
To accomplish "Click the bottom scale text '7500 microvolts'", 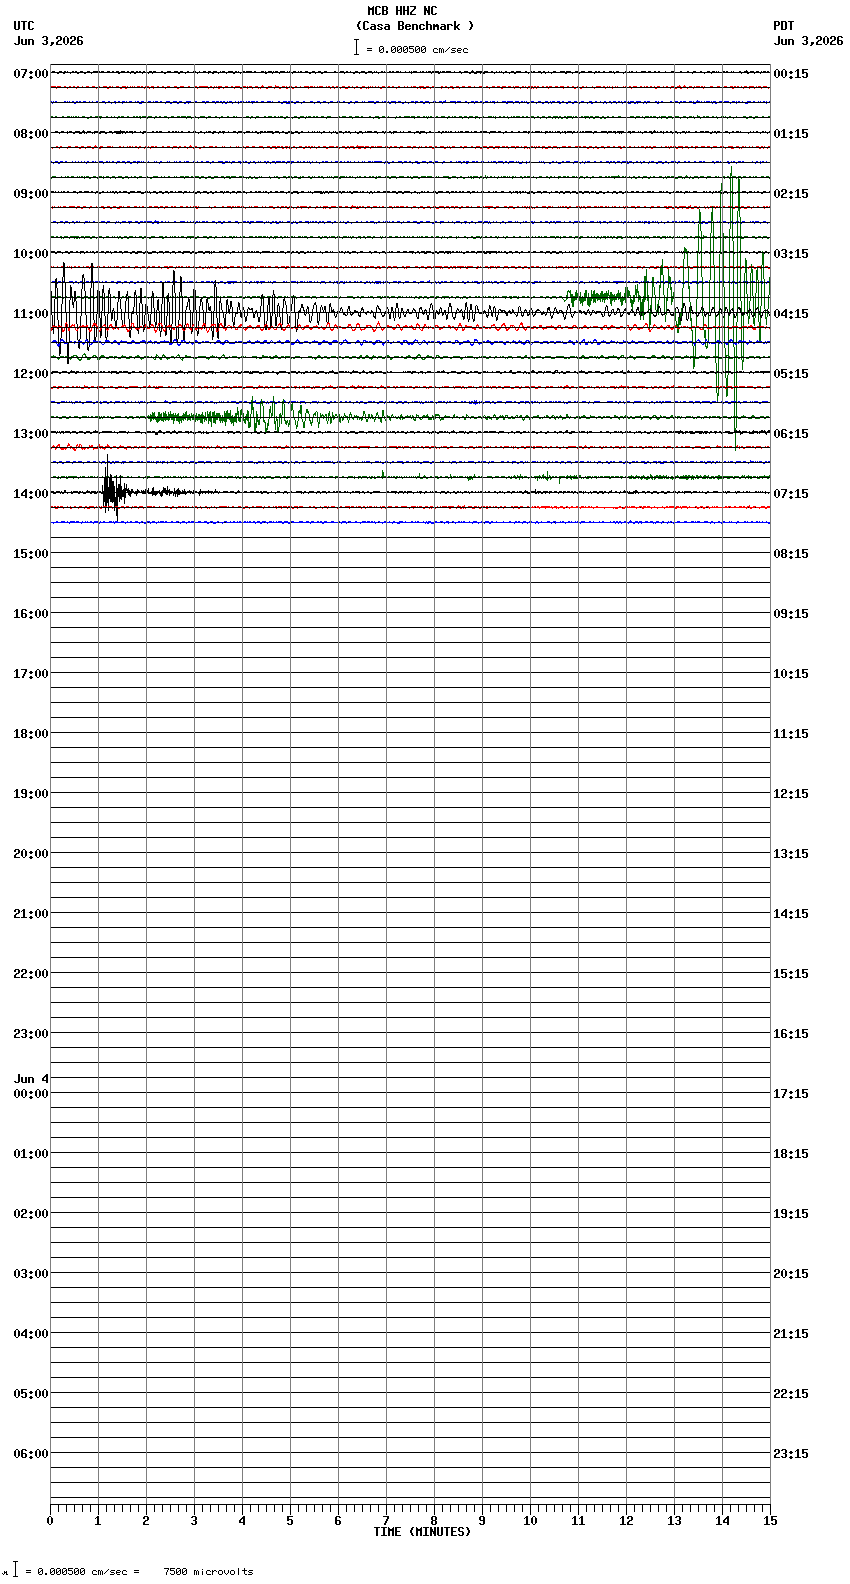I will pyautogui.click(x=208, y=1572).
